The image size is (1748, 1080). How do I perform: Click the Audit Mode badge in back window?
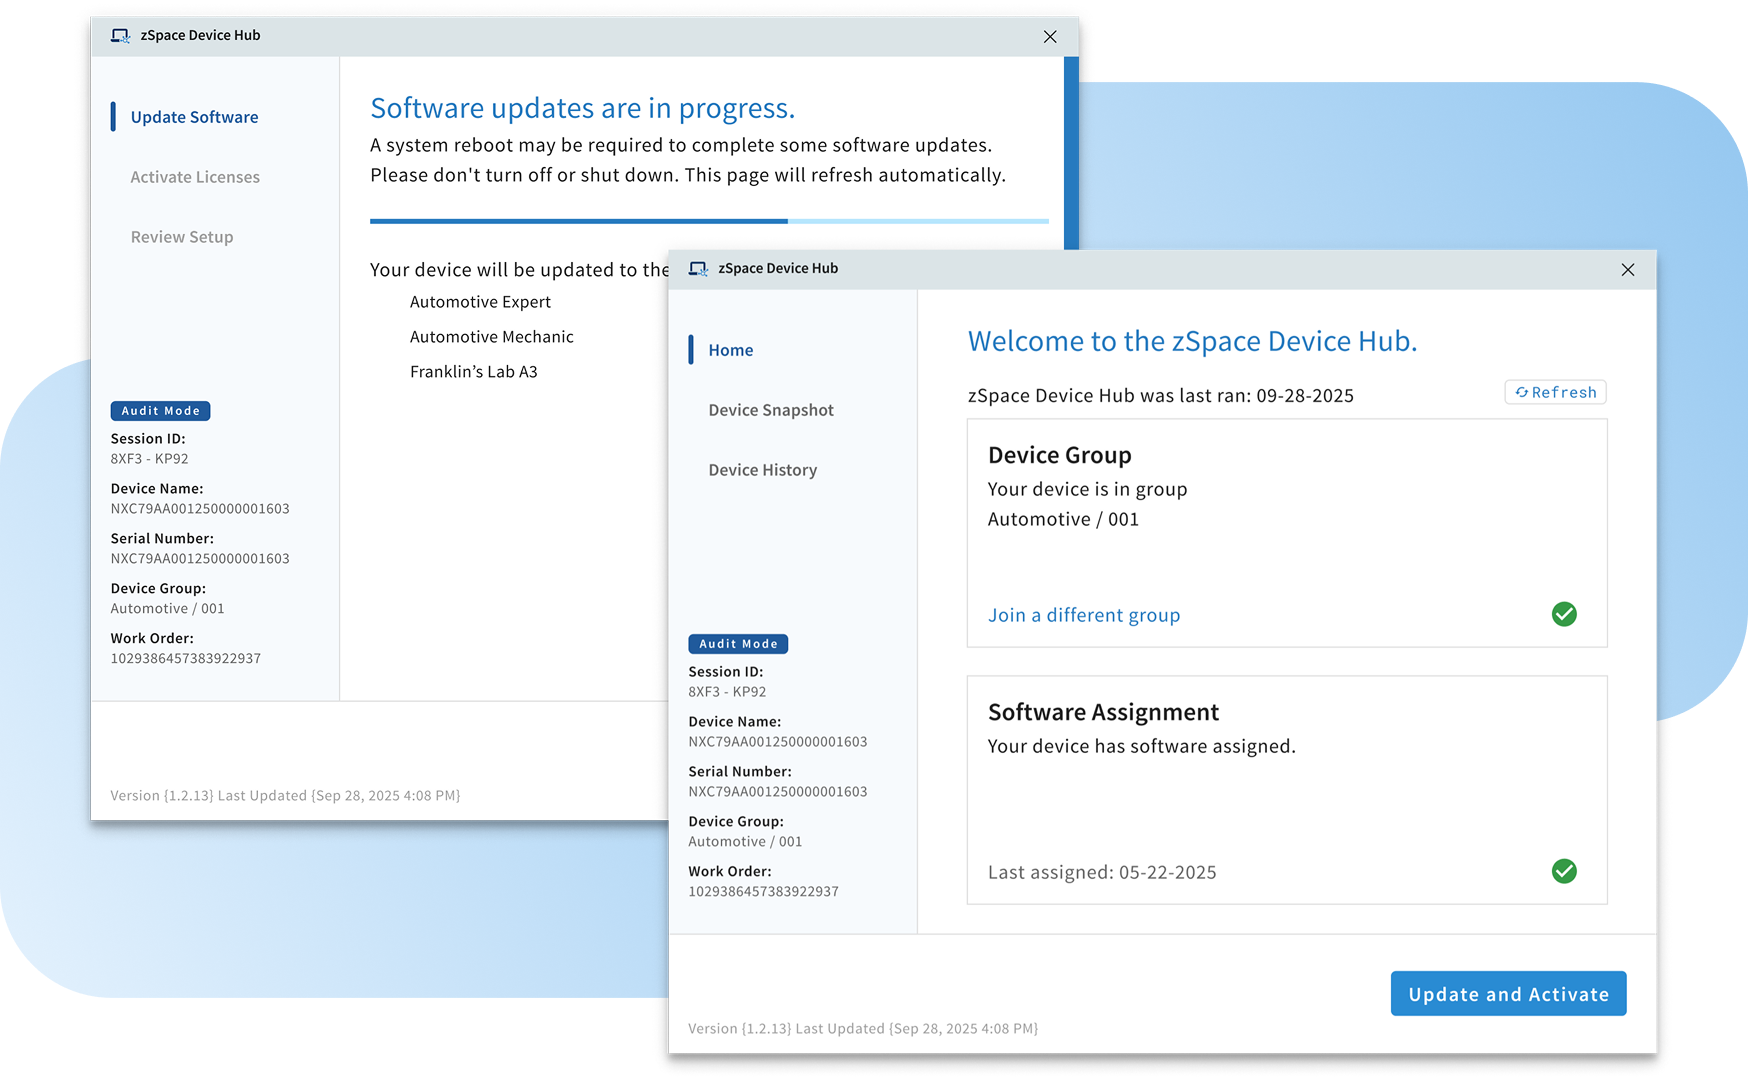pos(160,411)
